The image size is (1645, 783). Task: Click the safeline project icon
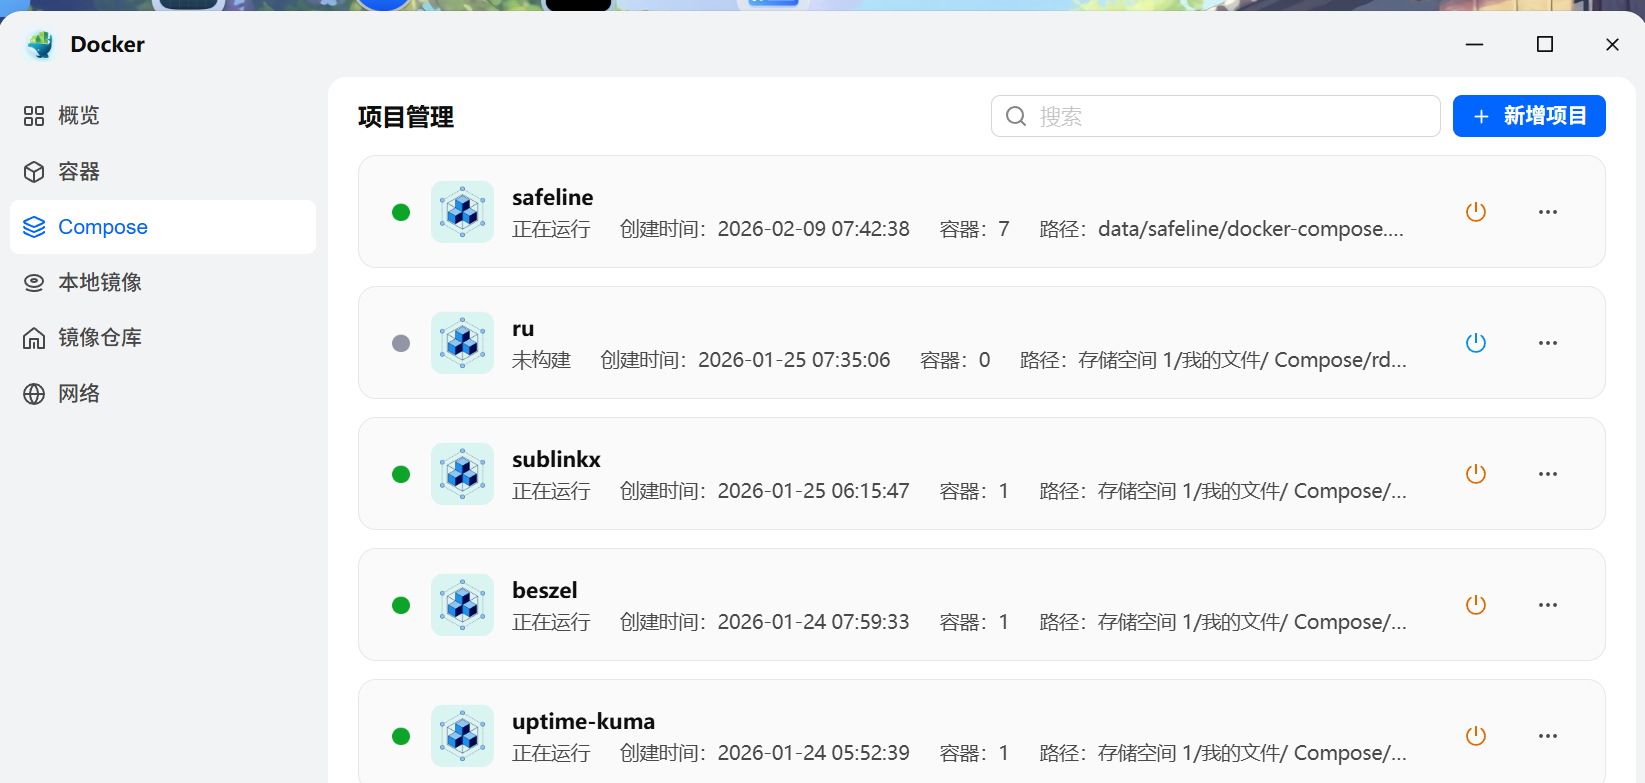(x=462, y=212)
